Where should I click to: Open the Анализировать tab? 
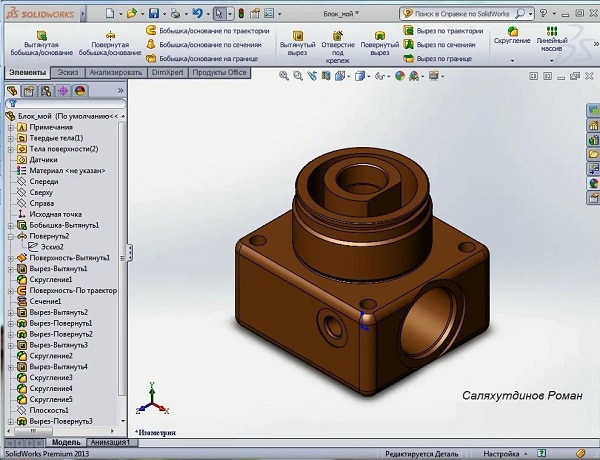(117, 73)
